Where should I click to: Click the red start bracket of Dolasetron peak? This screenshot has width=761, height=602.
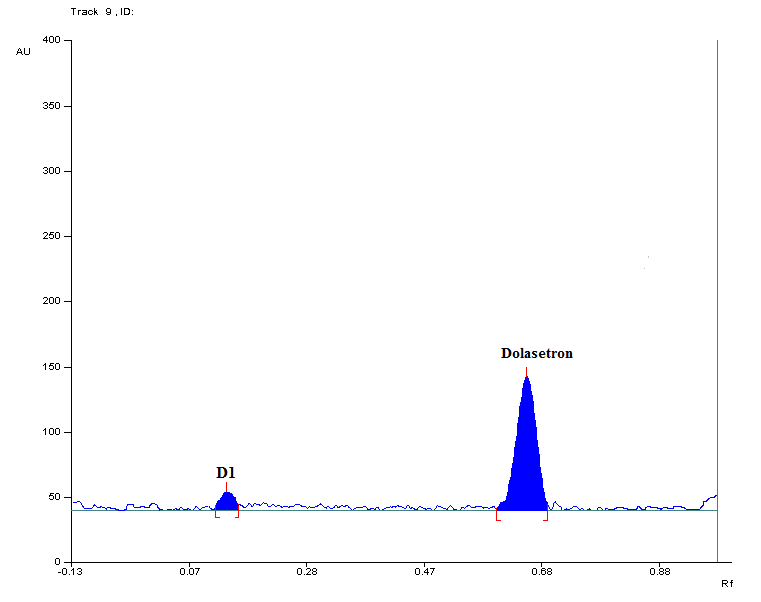click(498, 516)
